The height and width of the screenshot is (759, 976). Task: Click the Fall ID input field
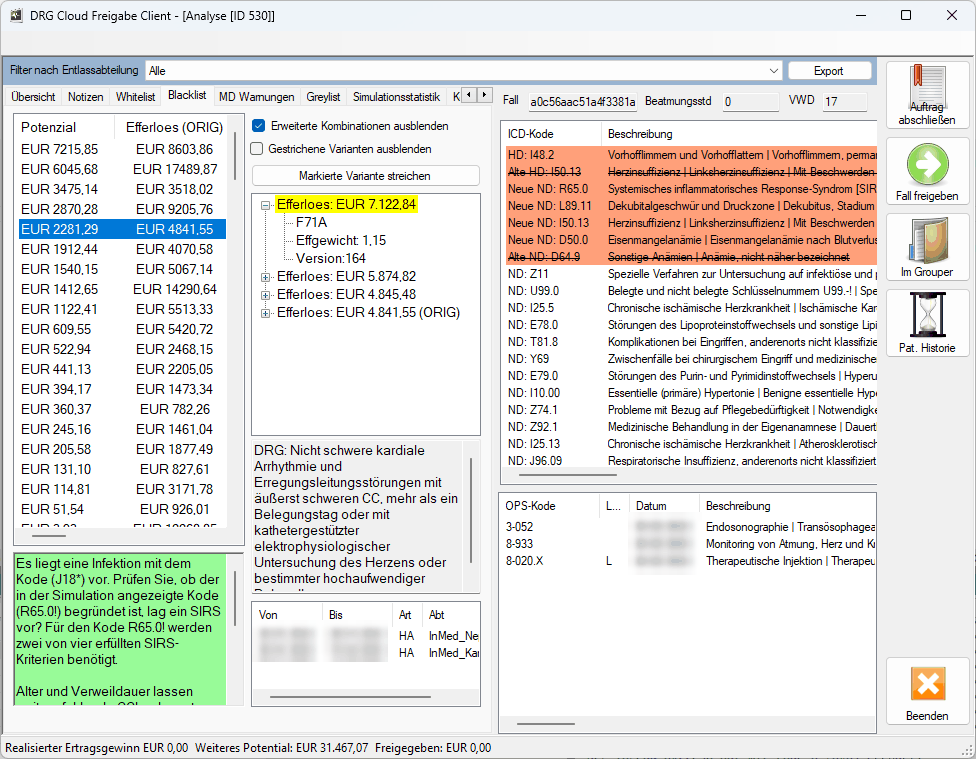tap(582, 101)
